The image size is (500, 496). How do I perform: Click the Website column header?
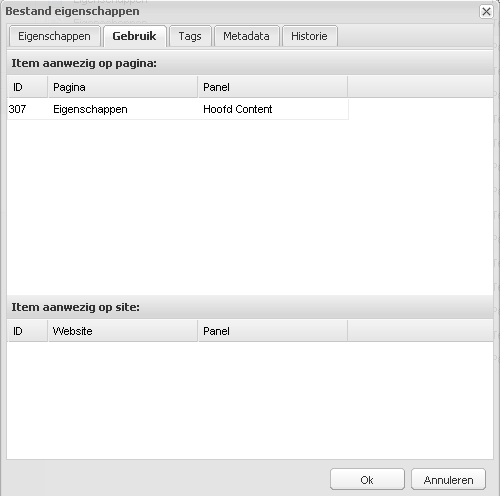click(x=123, y=331)
